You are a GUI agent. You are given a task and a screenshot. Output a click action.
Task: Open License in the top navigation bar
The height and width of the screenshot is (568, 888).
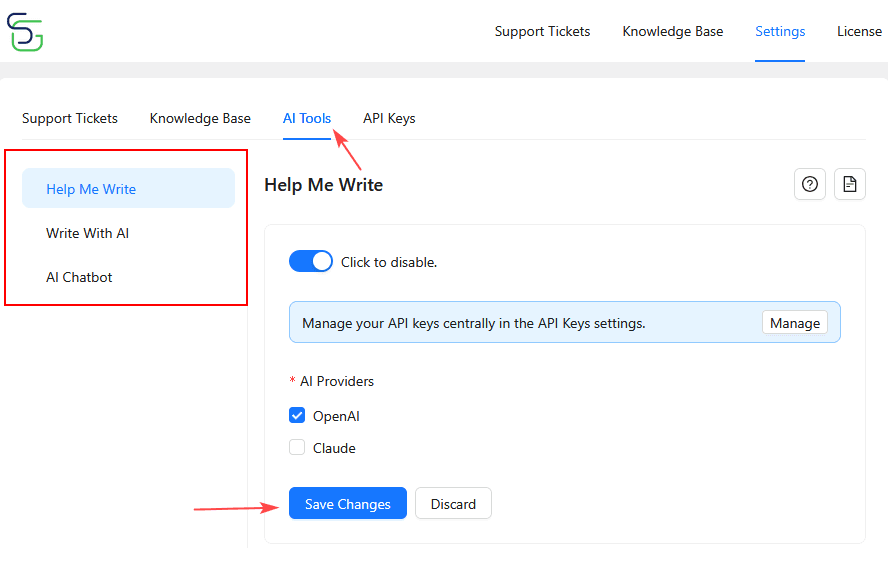[x=859, y=31]
